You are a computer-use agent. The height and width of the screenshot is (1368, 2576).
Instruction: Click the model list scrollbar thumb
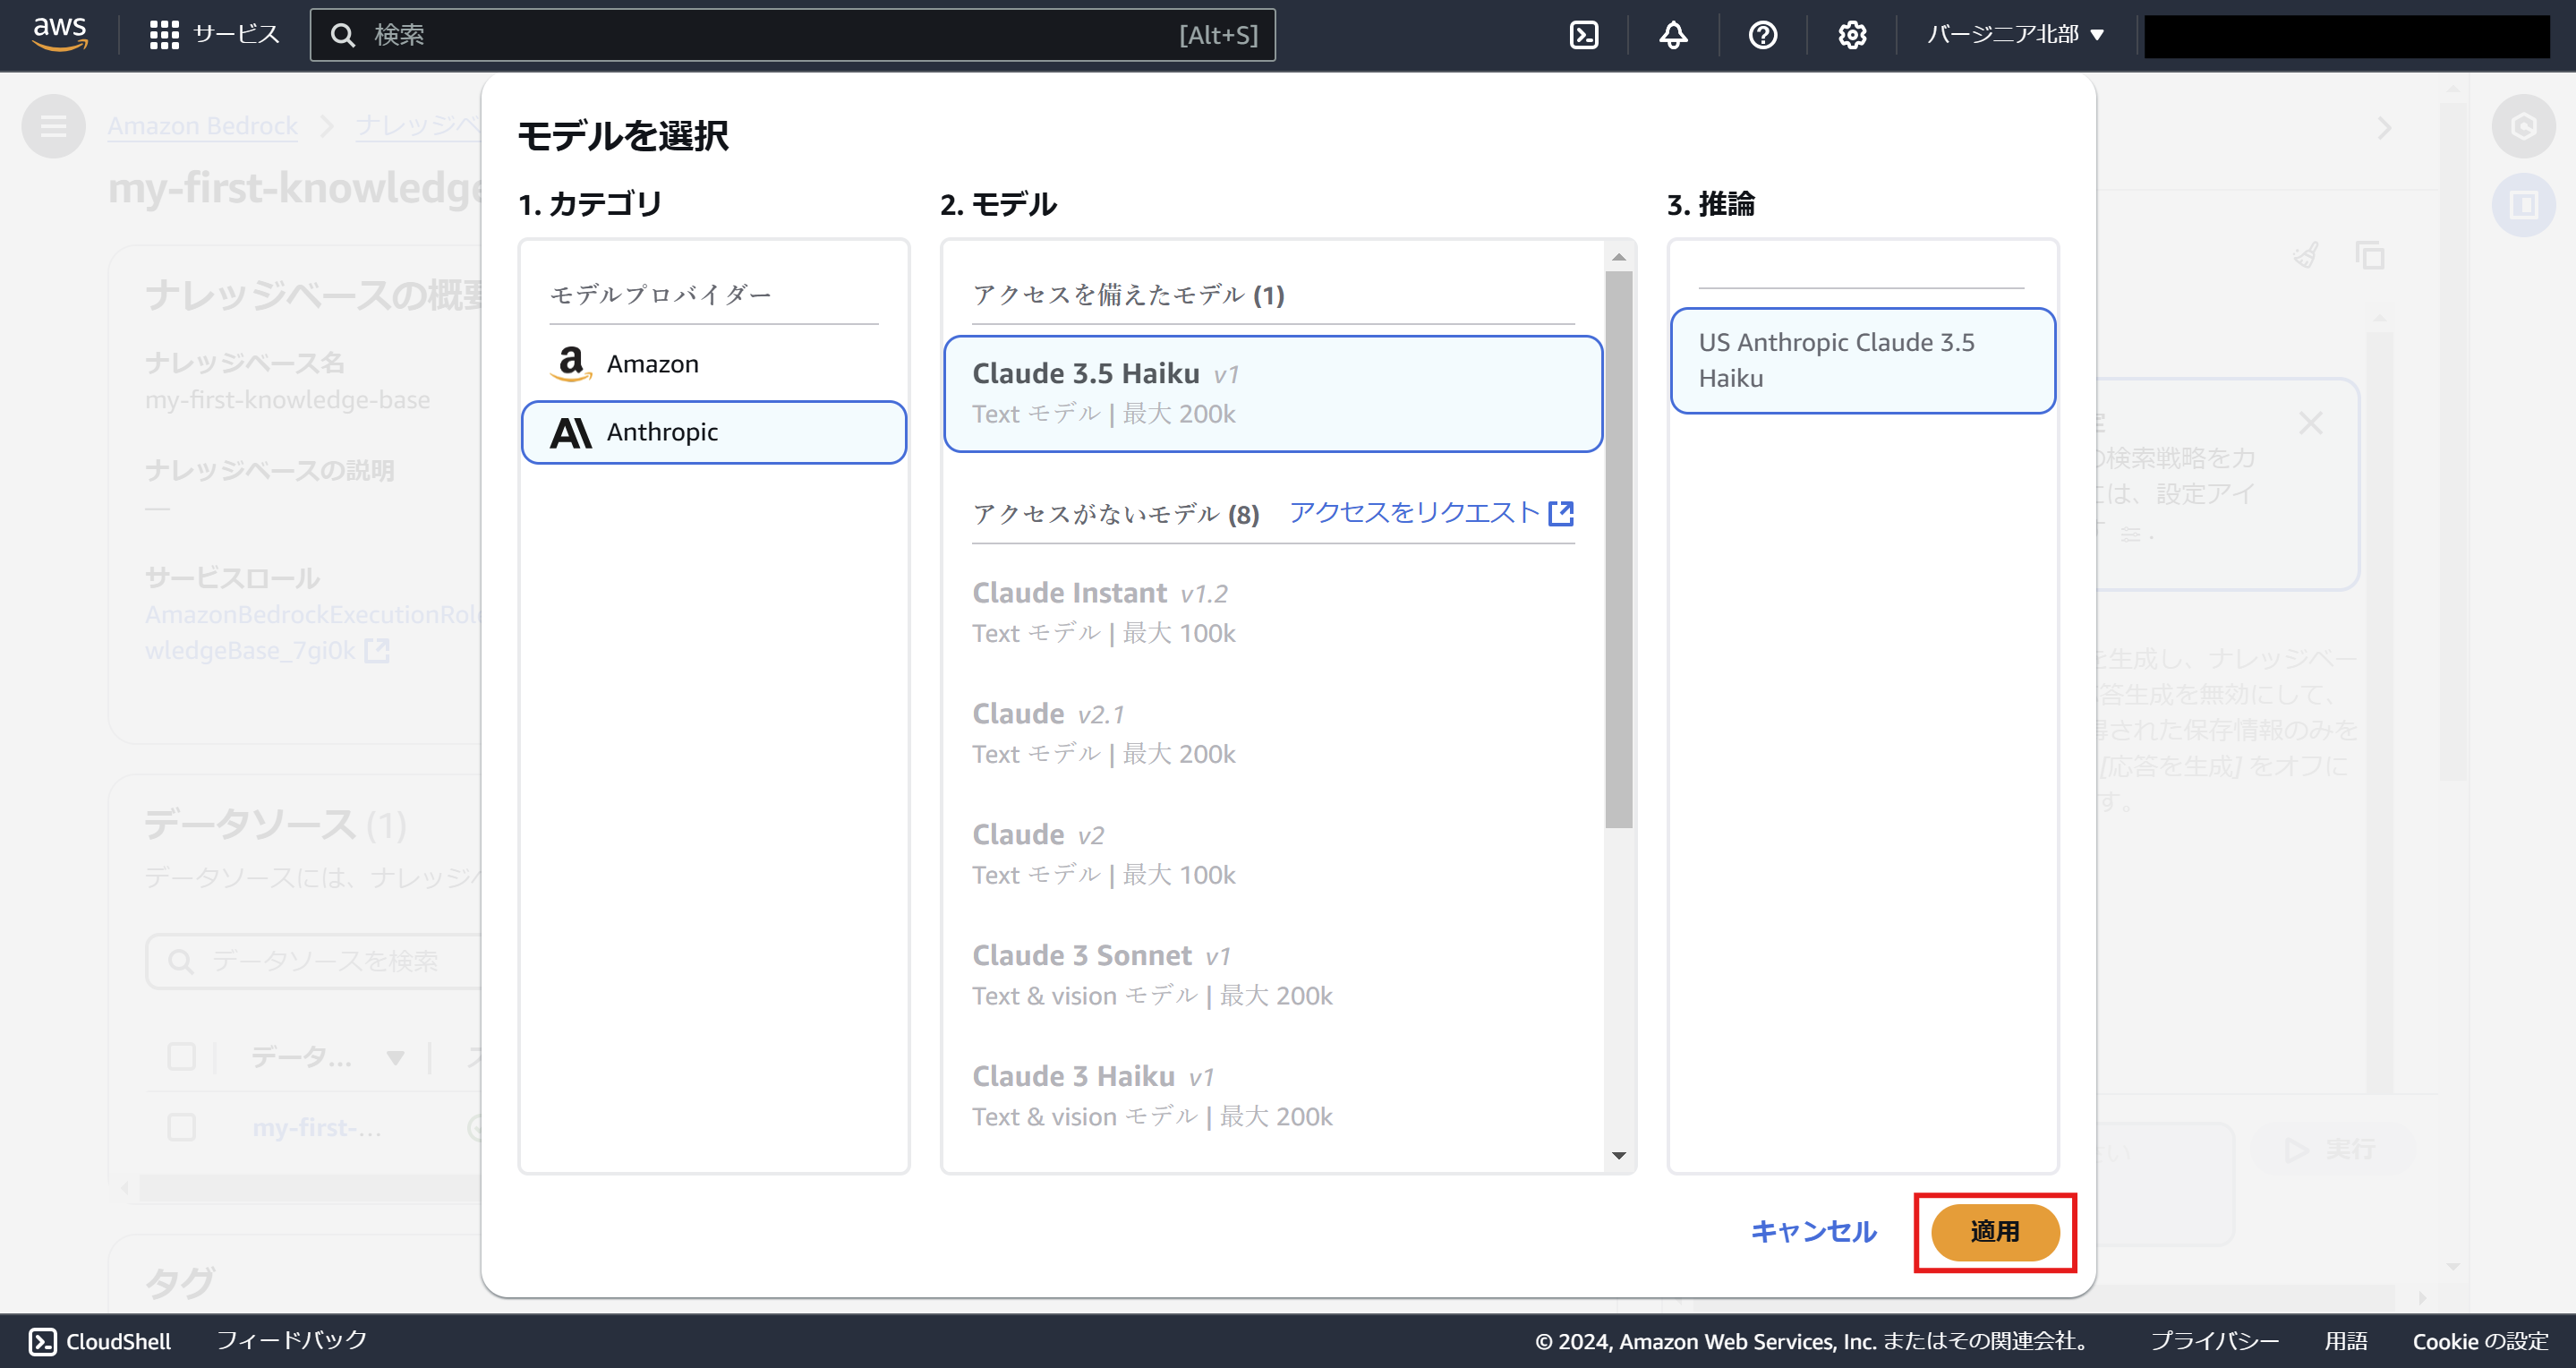click(x=1618, y=550)
